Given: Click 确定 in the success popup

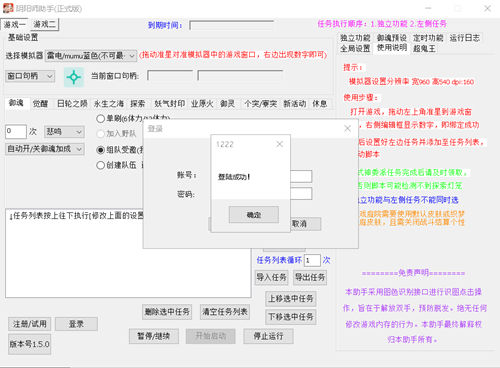Looking at the screenshot, I should (x=254, y=215).
